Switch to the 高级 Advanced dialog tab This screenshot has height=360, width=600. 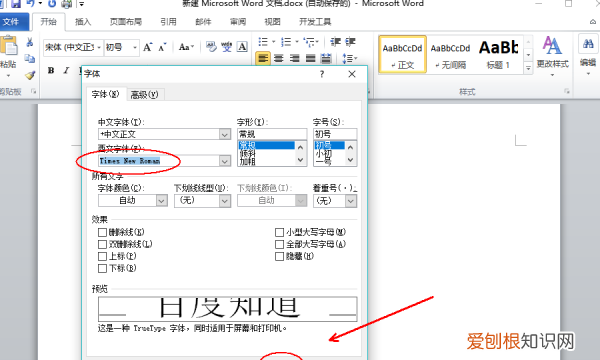[x=145, y=94]
